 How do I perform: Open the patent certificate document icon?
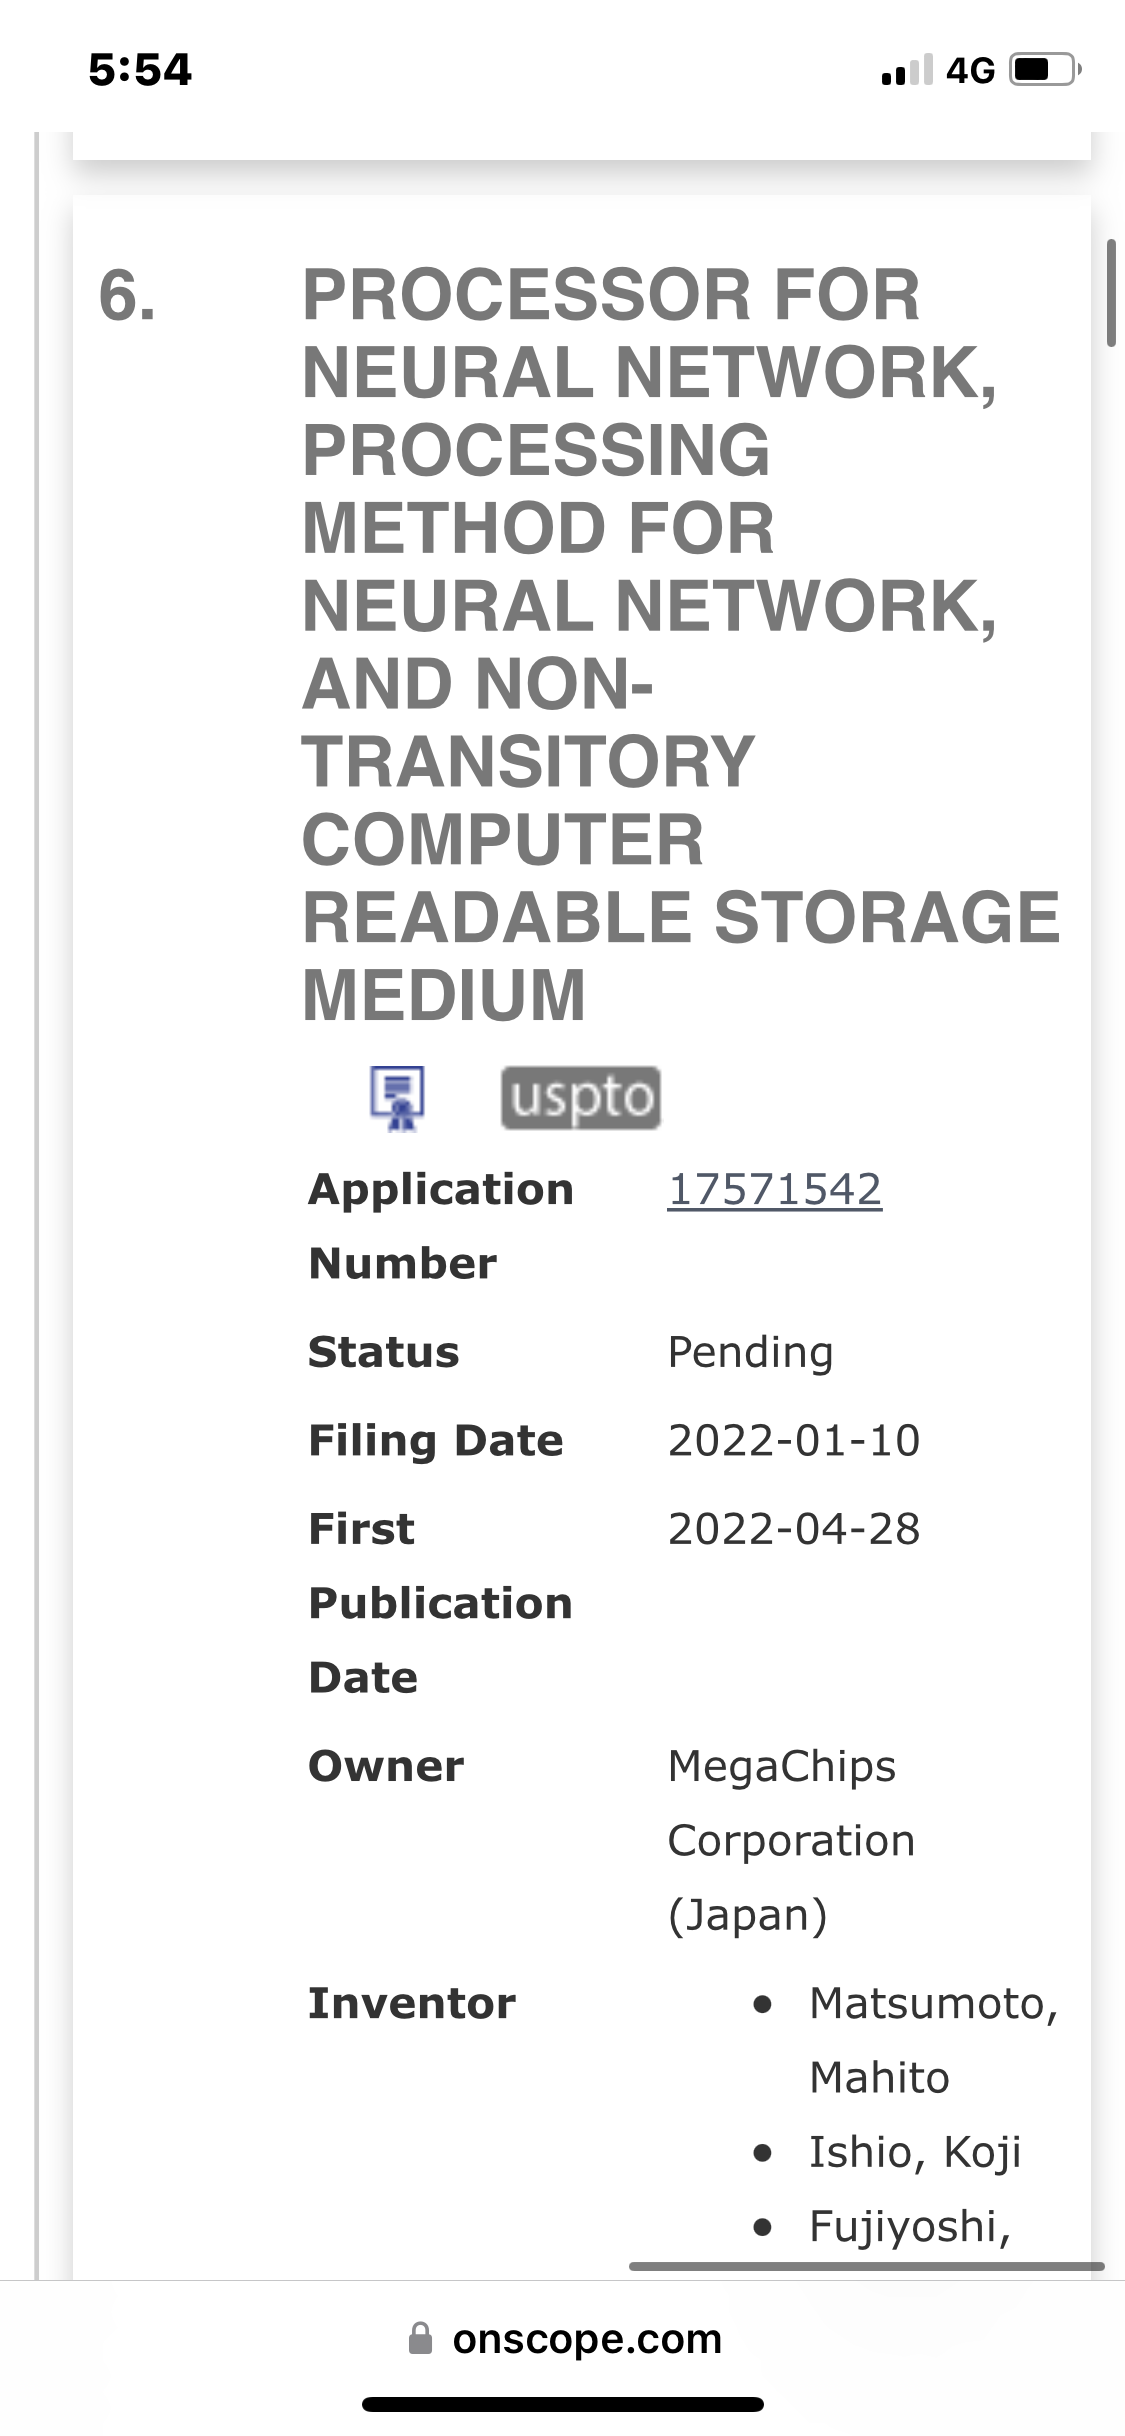tap(398, 1097)
